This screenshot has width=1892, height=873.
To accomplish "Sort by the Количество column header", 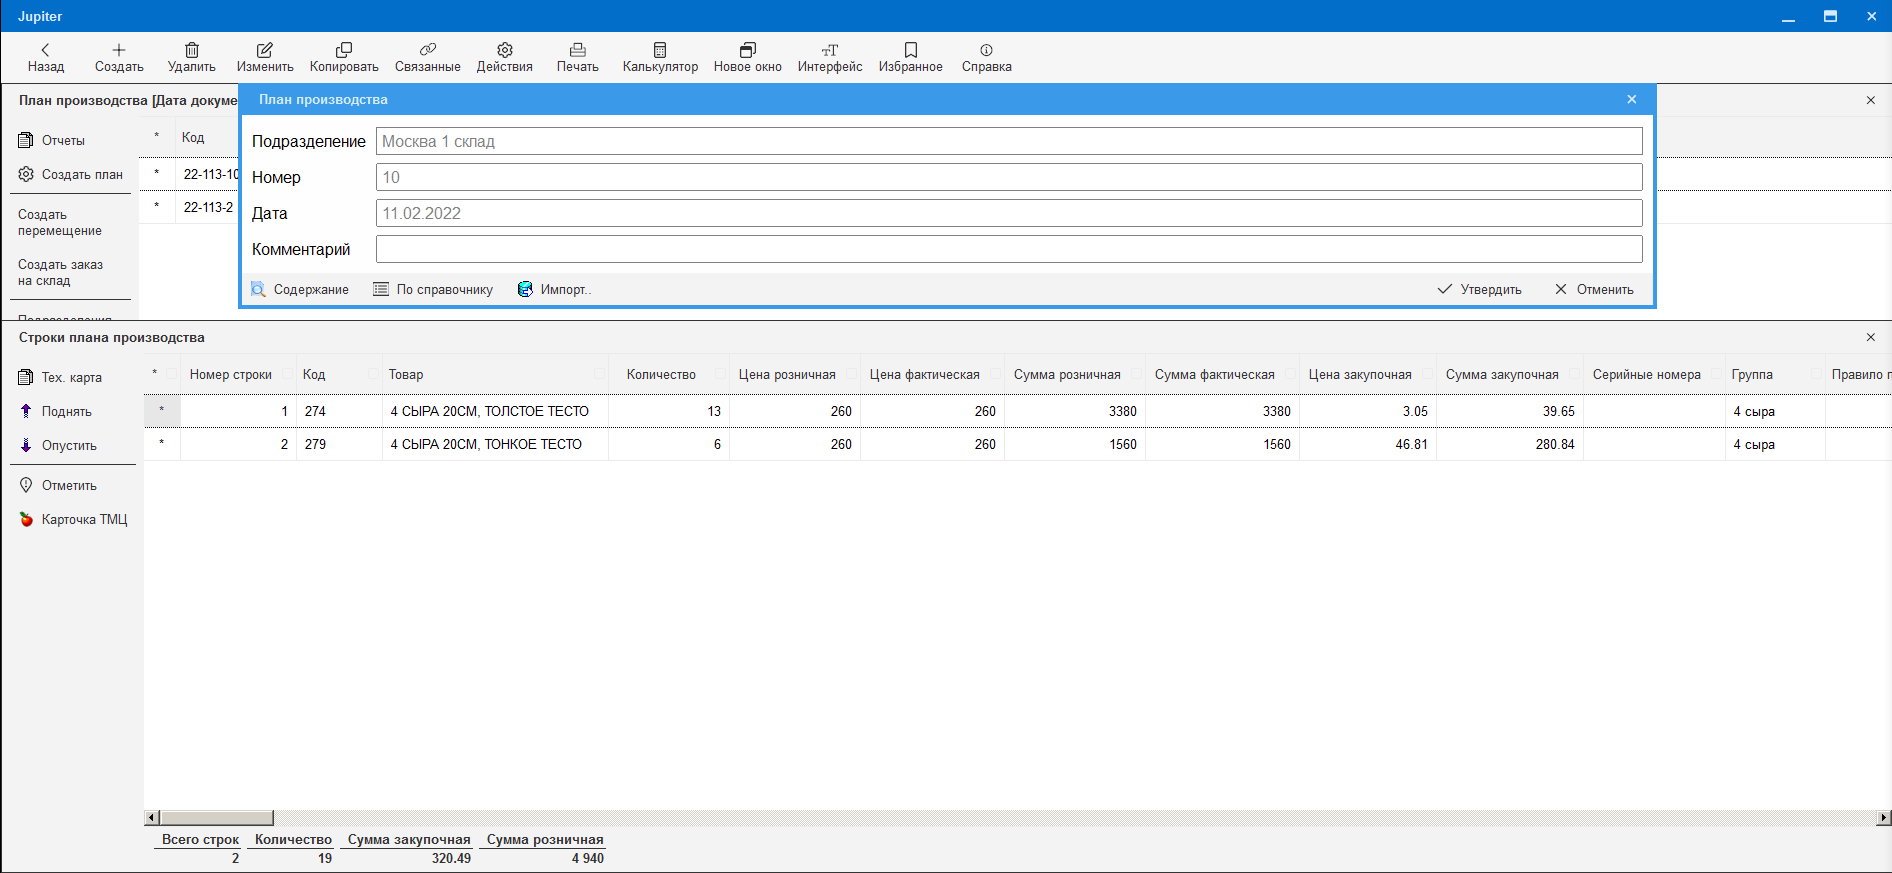I will pyautogui.click(x=661, y=374).
